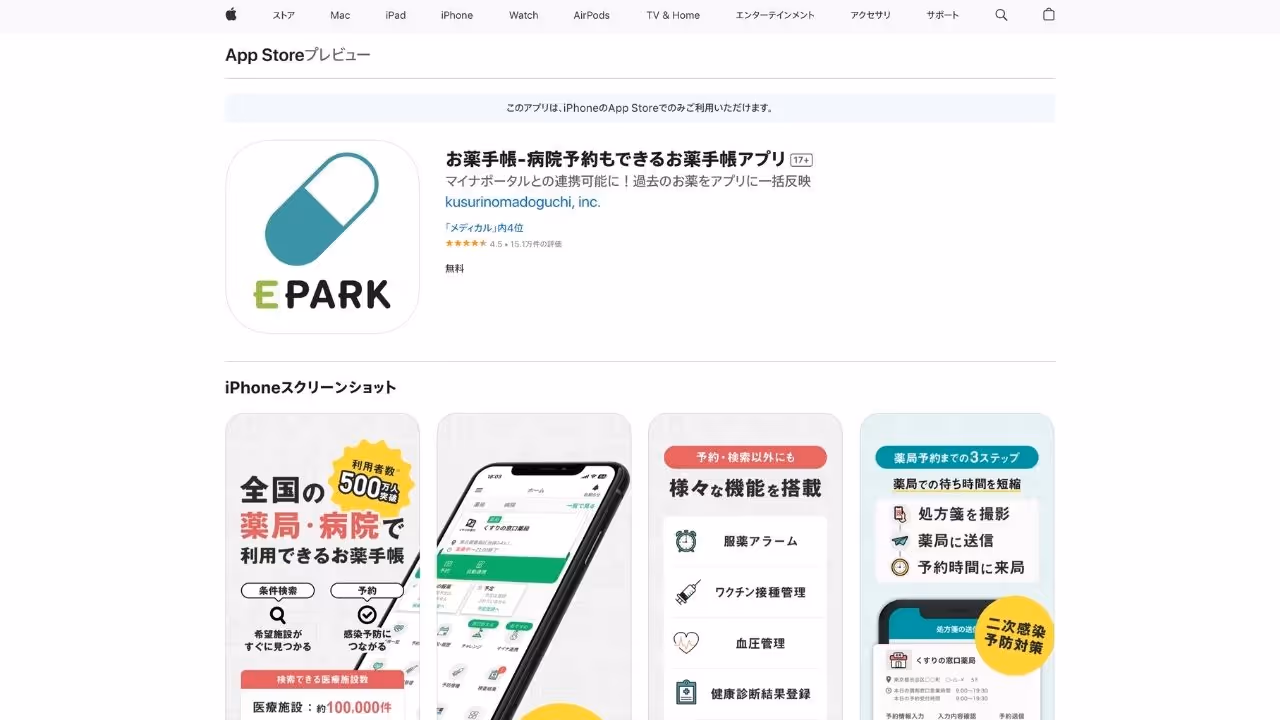1280x720 pixels.
Task: Open the サポート menu item
Action: click(x=943, y=15)
